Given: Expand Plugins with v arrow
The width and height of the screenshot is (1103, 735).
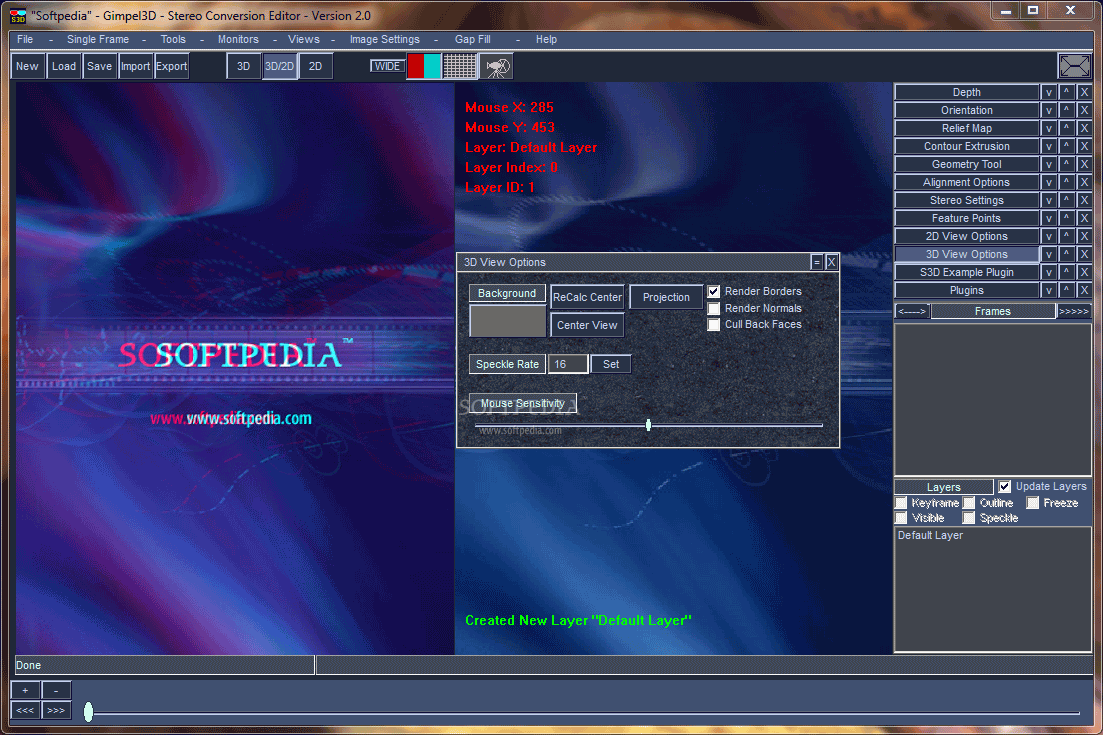Looking at the screenshot, I should (1049, 290).
